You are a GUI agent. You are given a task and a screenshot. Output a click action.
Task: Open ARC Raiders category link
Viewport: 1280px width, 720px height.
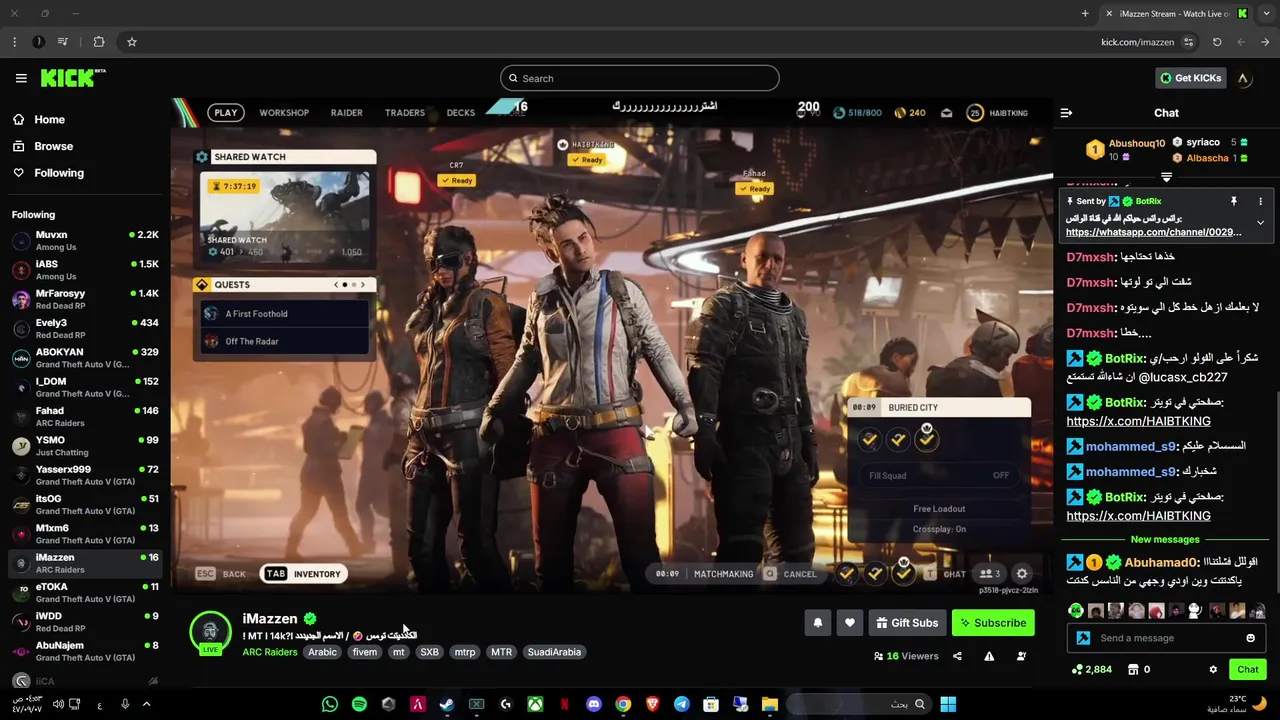coord(270,652)
